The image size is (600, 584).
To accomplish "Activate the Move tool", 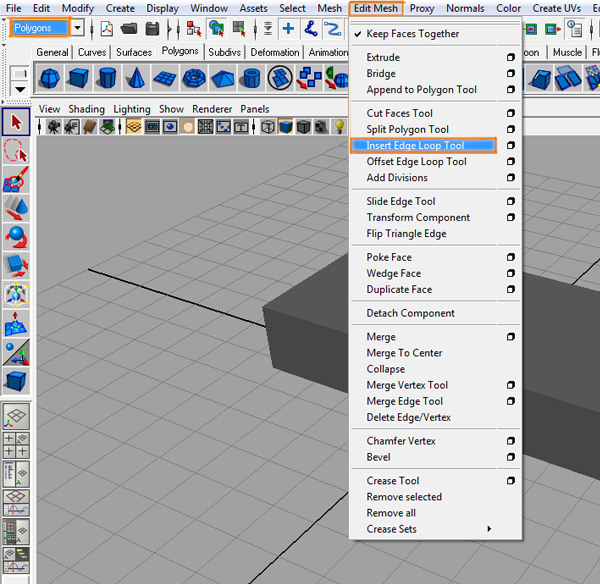I will click(16, 208).
